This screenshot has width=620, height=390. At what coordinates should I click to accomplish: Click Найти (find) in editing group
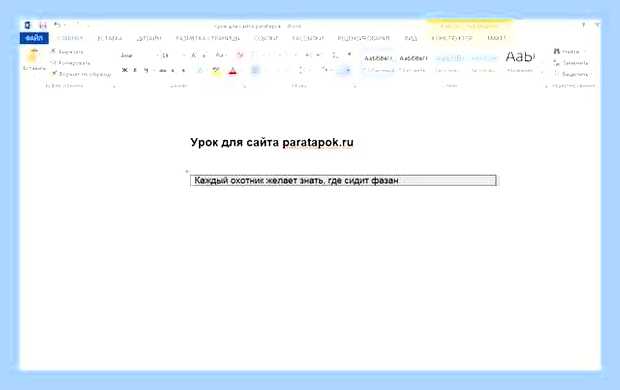pos(567,52)
